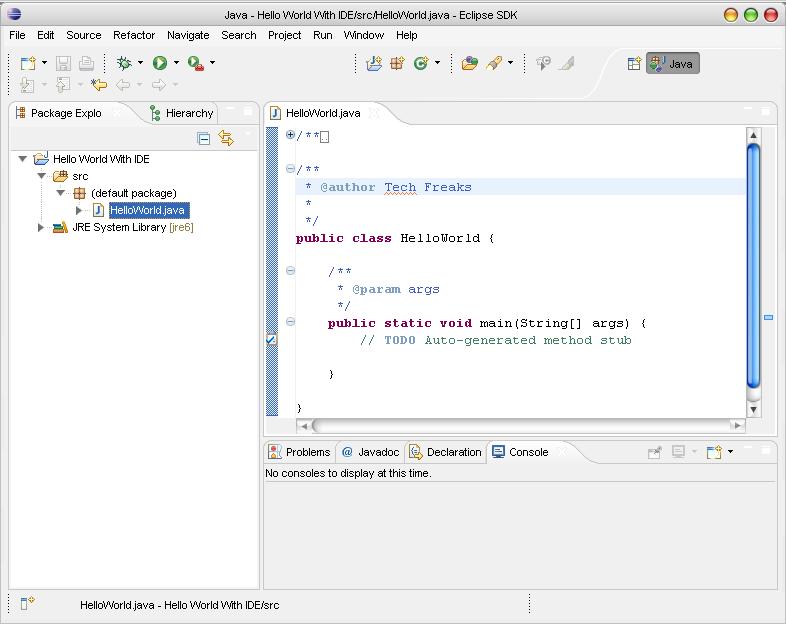Open the Navigate menu
This screenshot has height=624, width=786.
188,35
